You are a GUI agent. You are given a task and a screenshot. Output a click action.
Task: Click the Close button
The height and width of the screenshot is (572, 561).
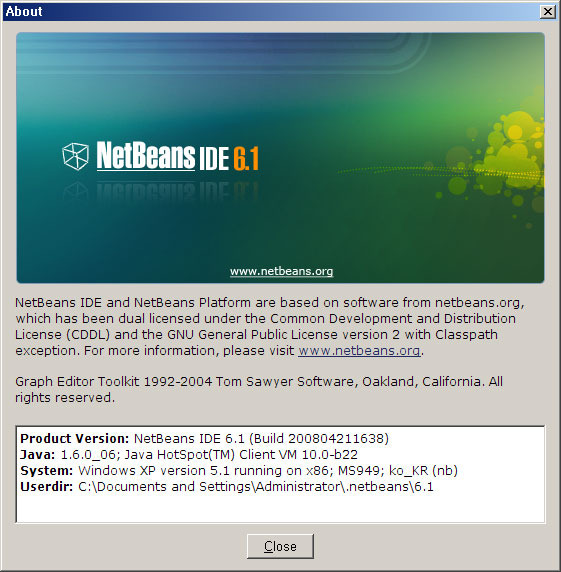point(280,546)
